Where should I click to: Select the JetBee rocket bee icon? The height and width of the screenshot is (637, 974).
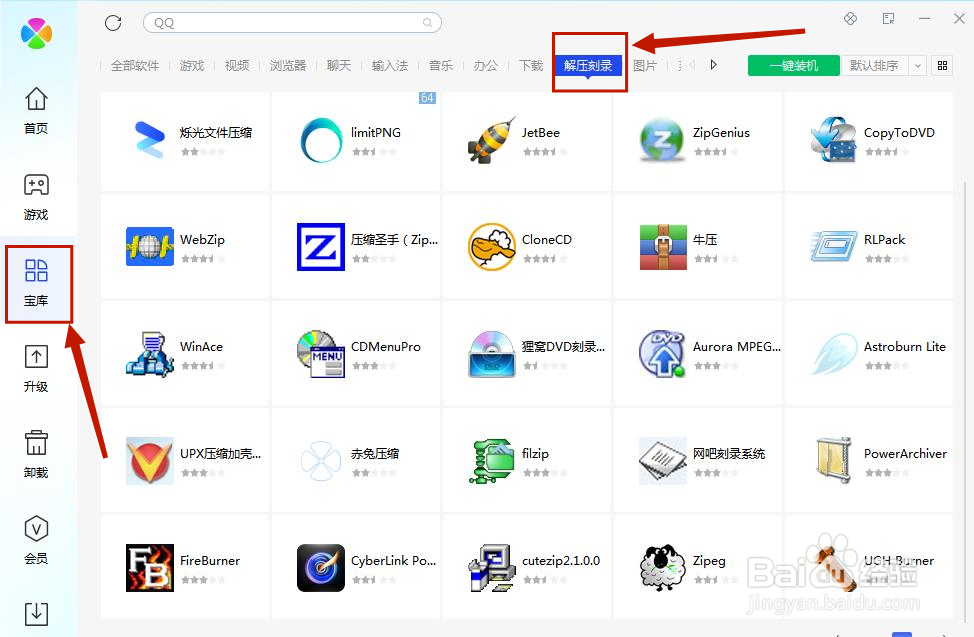[492, 140]
